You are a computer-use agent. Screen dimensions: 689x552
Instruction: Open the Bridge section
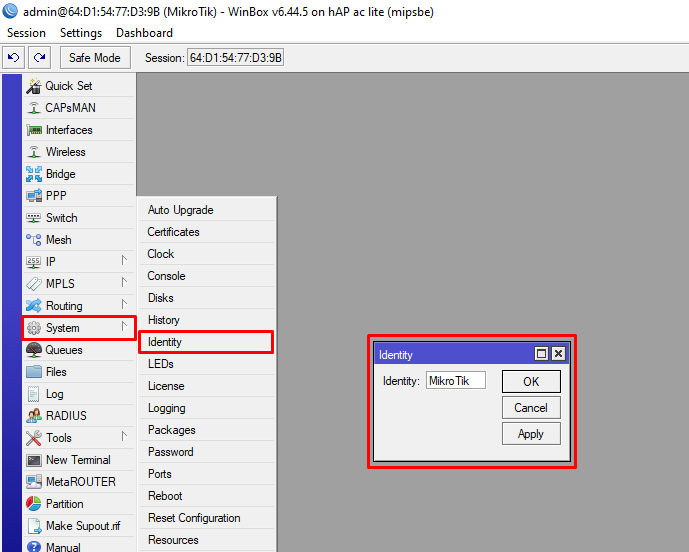pyautogui.click(x=60, y=174)
